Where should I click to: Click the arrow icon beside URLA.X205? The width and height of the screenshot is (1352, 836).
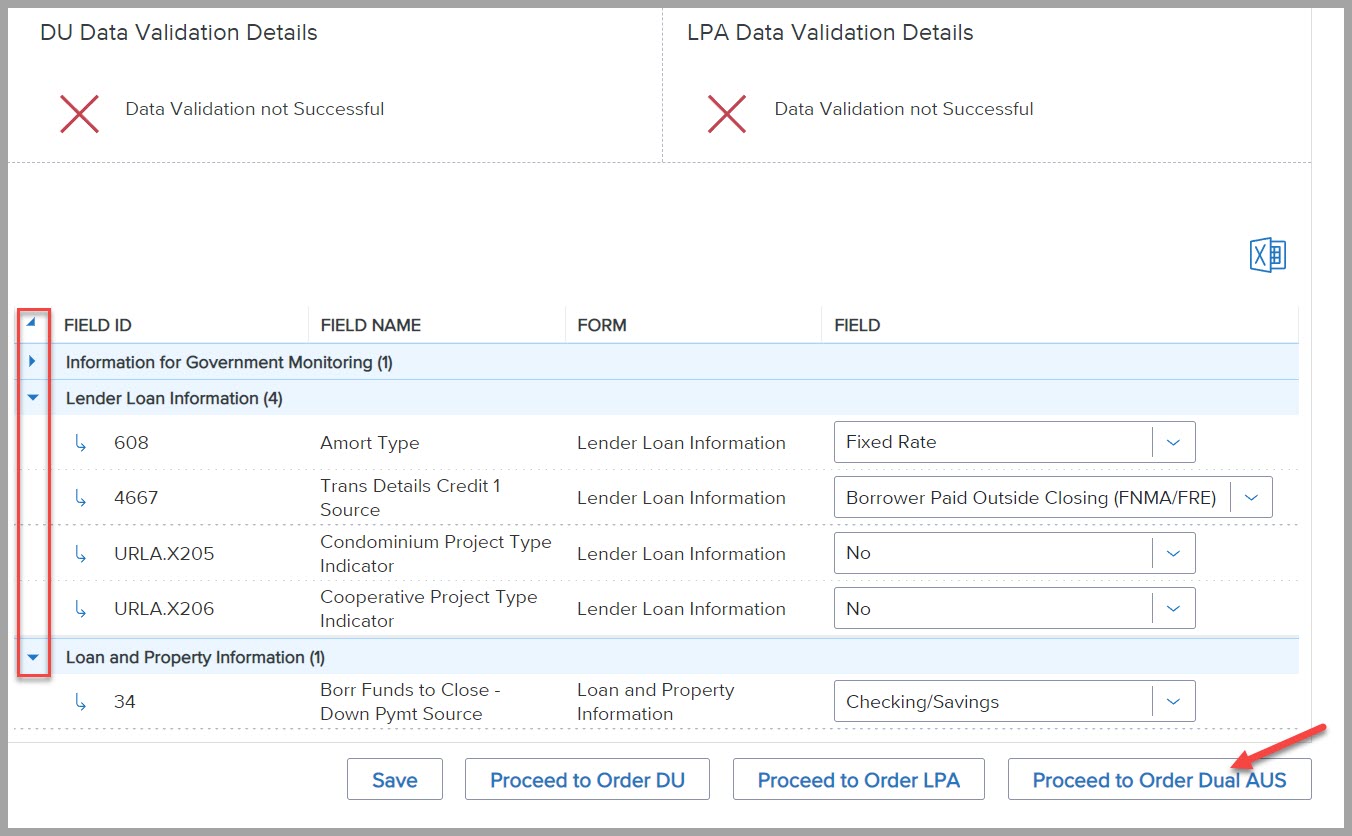coord(81,554)
